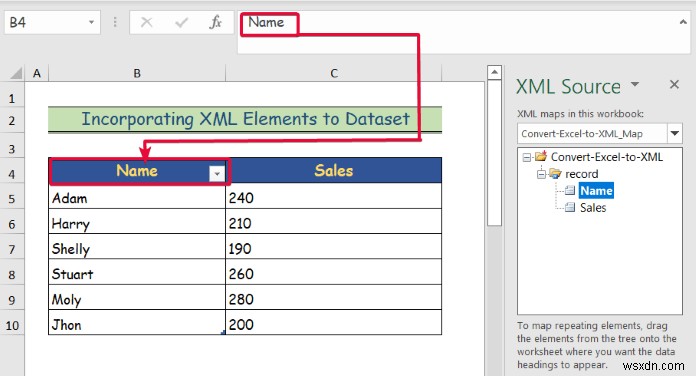Click the Sales header cell
Screen dimensions: 696x376
coord(334,170)
